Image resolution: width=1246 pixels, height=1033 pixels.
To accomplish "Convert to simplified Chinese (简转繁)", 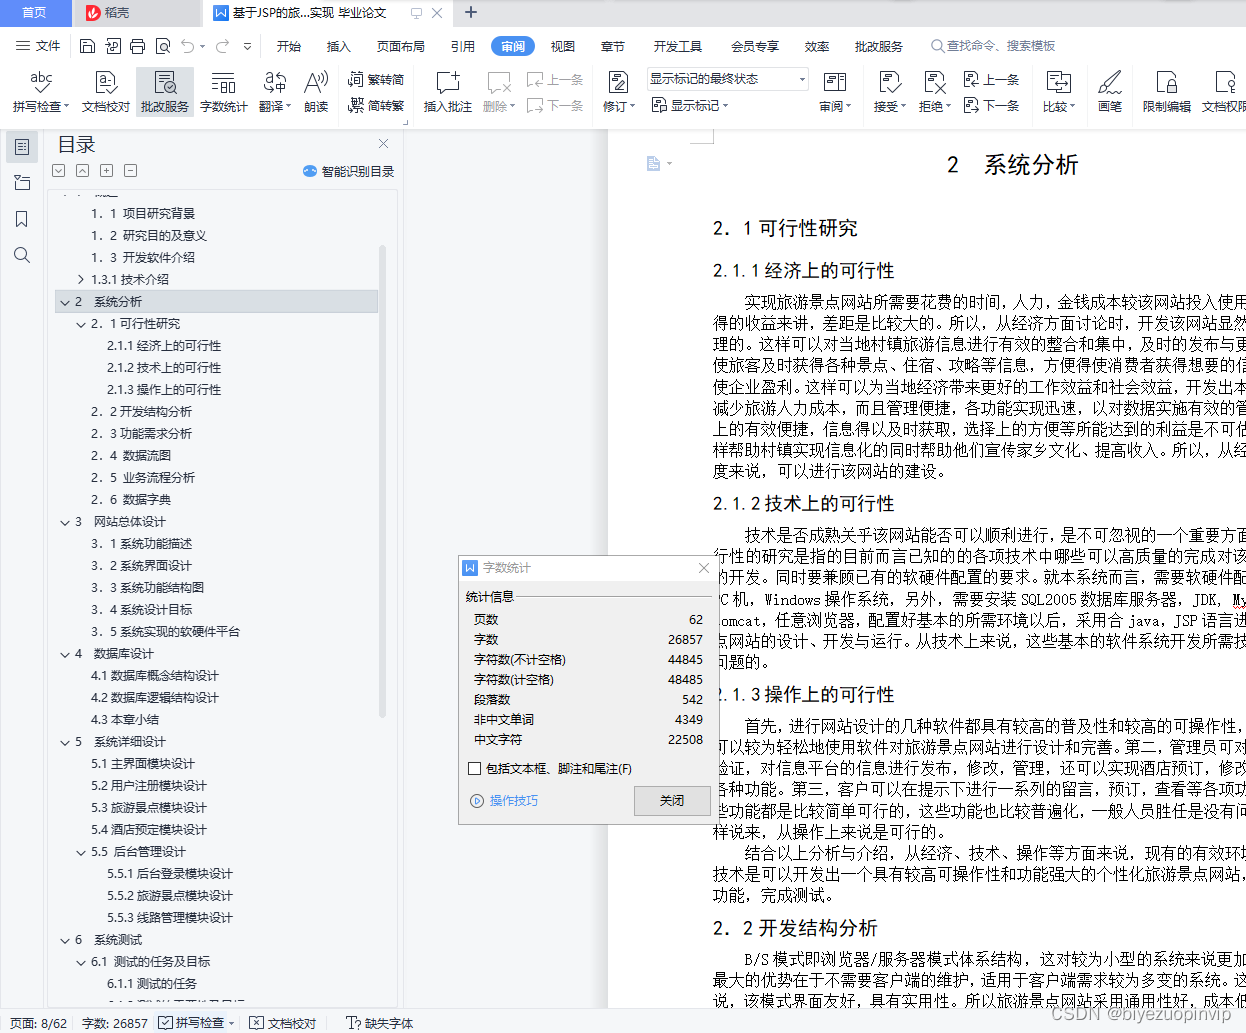I will (x=376, y=105).
